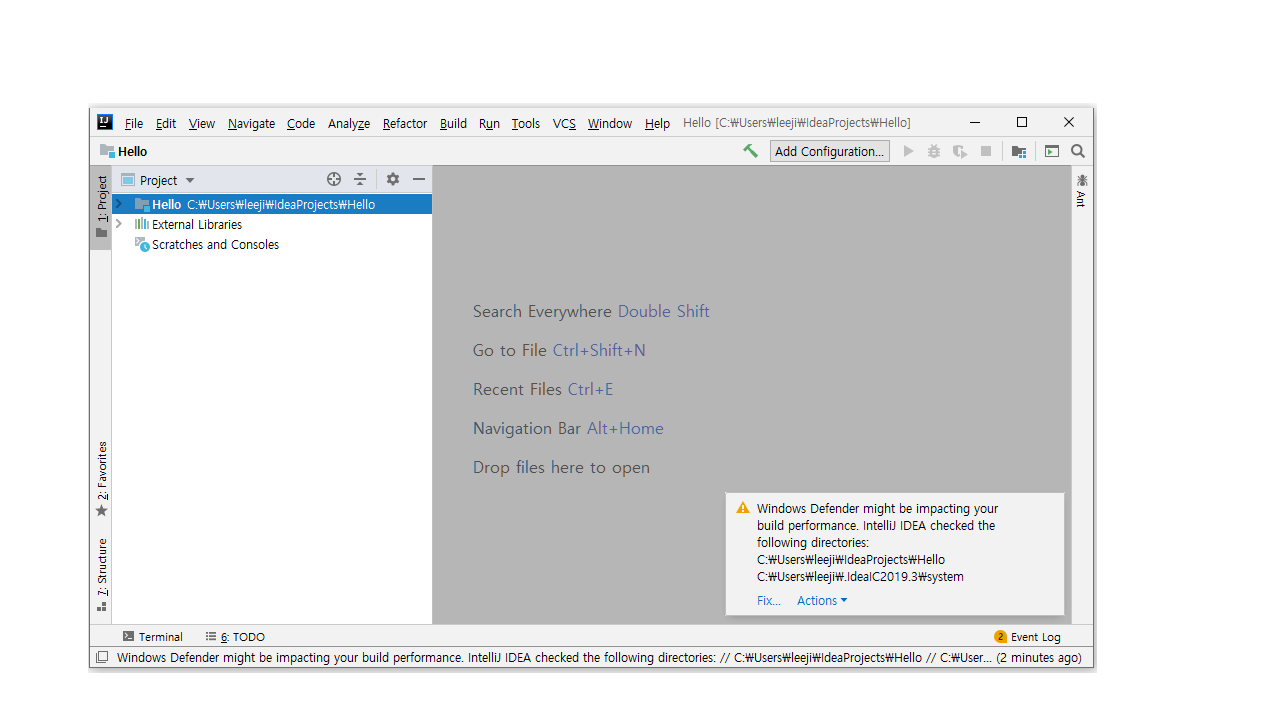Open the Run Anything toolbar icon
The width and height of the screenshot is (1280, 720).
pyautogui.click(x=1052, y=151)
